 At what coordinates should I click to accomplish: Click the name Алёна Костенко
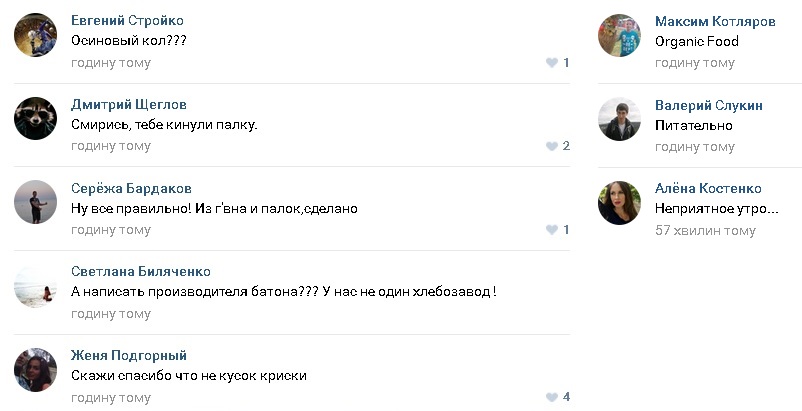(x=708, y=189)
